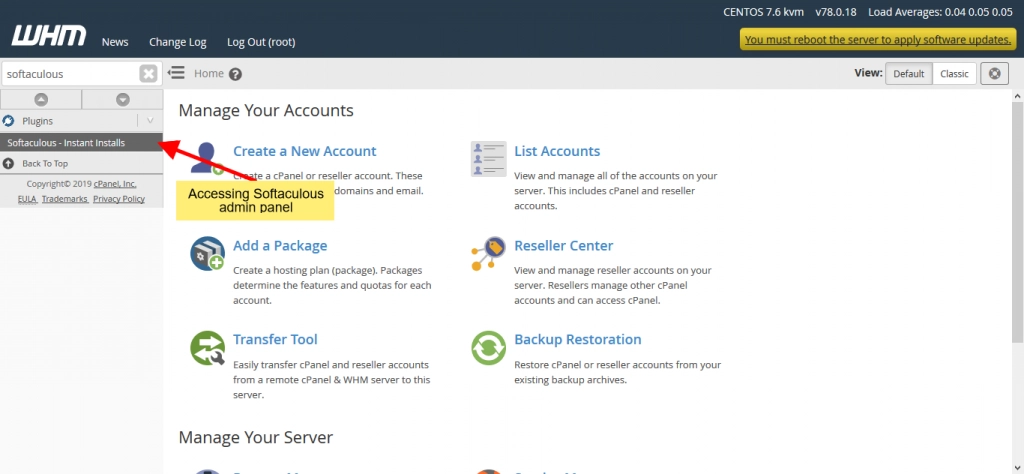The image size is (1024, 474).
Task: Click the Add a Package icon
Action: pos(208,253)
